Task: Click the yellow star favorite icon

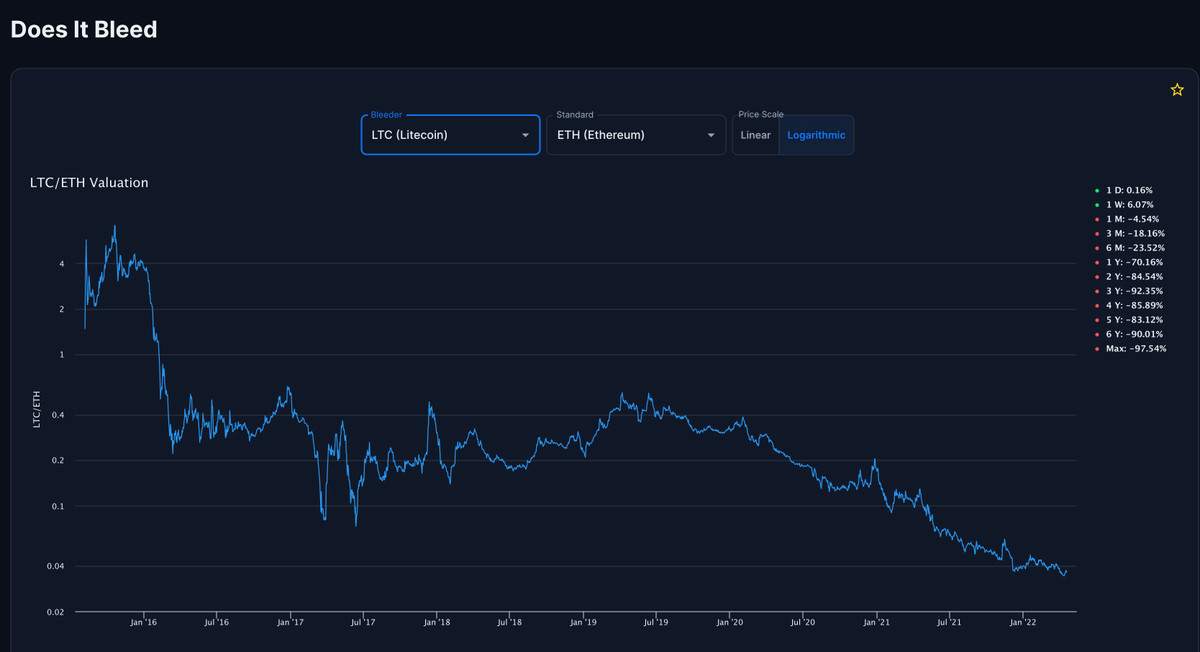Action: 1177,90
